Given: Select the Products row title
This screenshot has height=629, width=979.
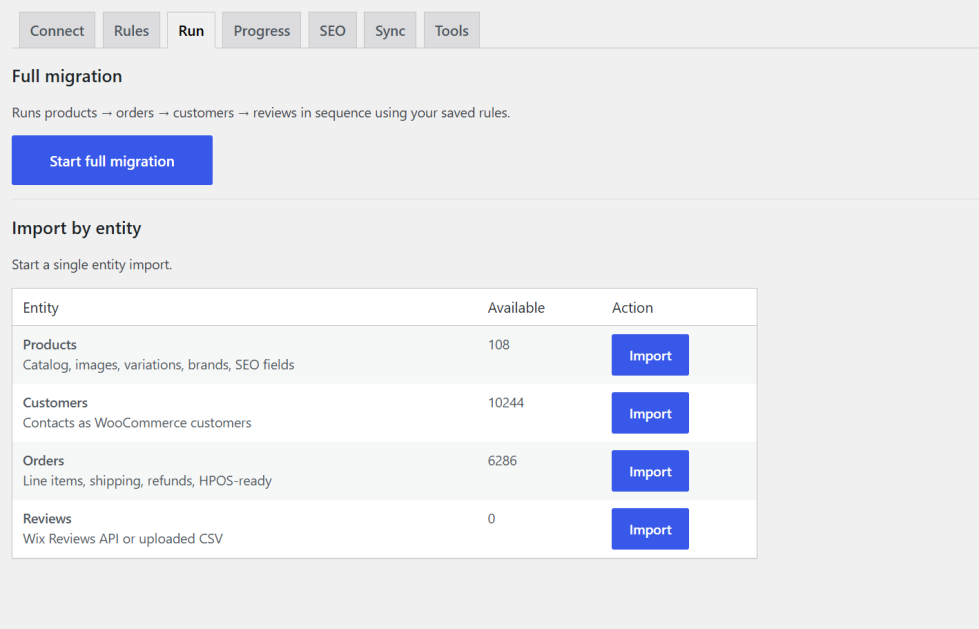Looking at the screenshot, I should (50, 345).
